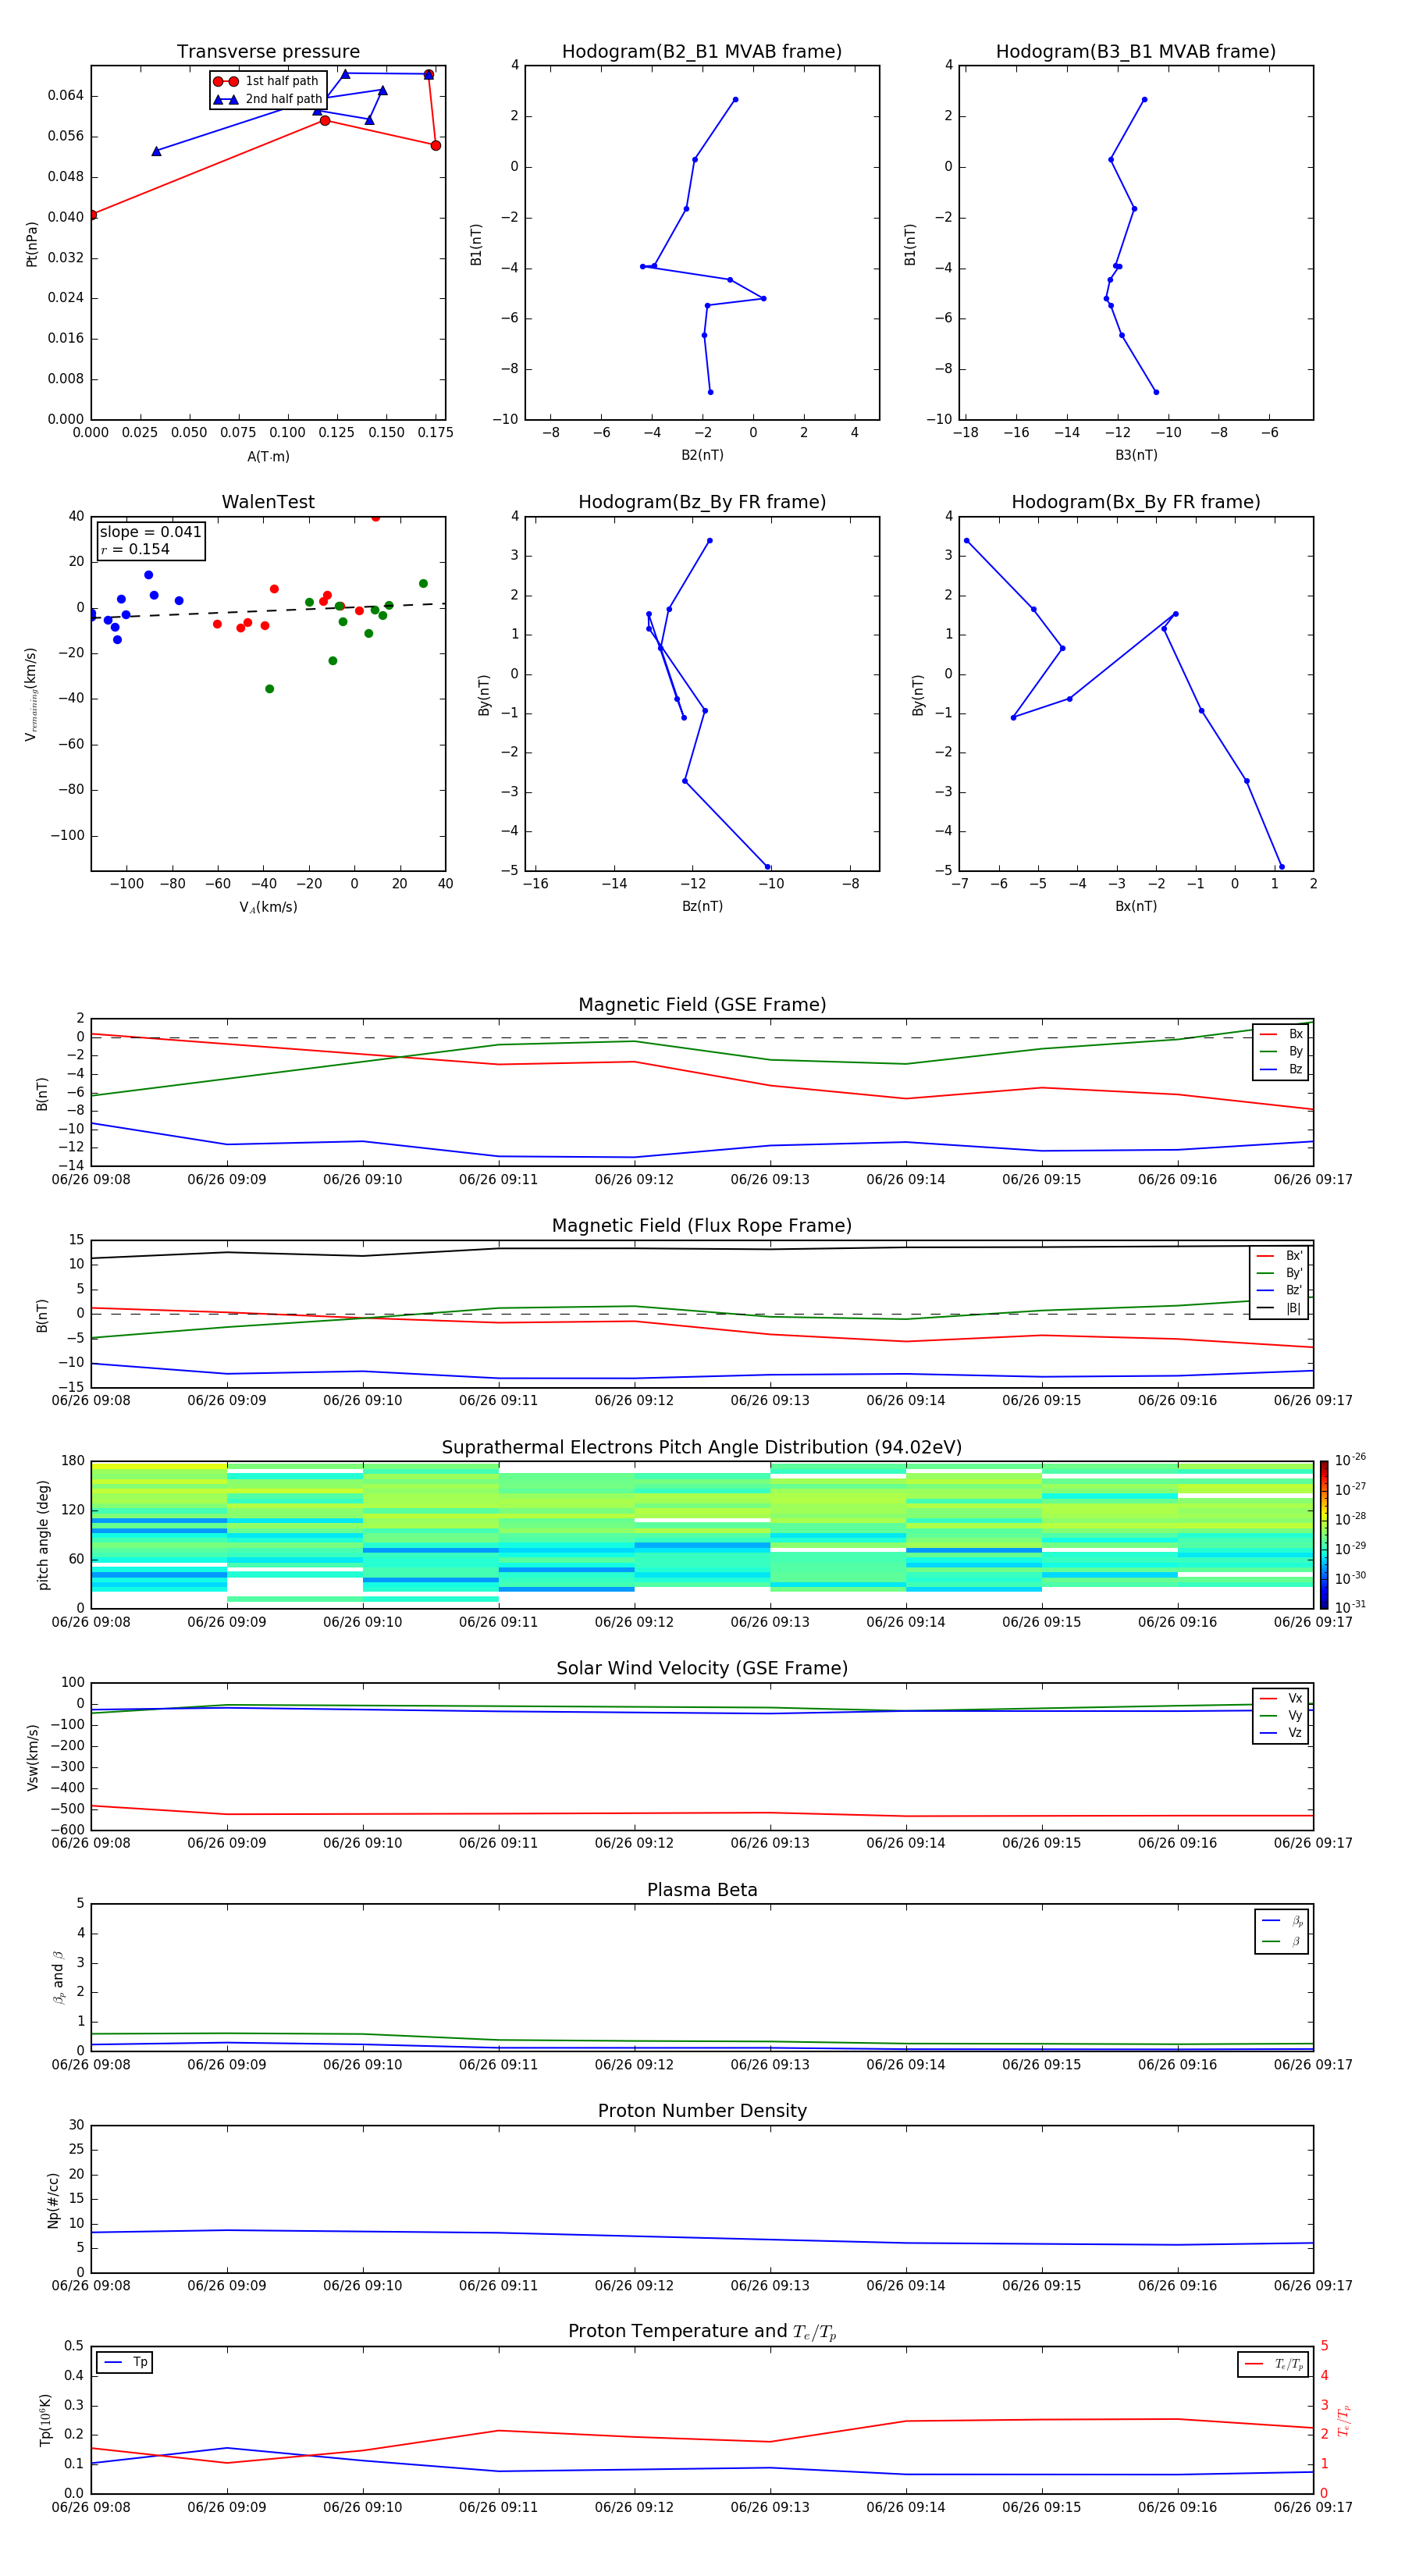
Task: Select the "Suprathermal Electrons Pitch Angle Distribution (94.02eV)" title
Action: [x=702, y=1448]
